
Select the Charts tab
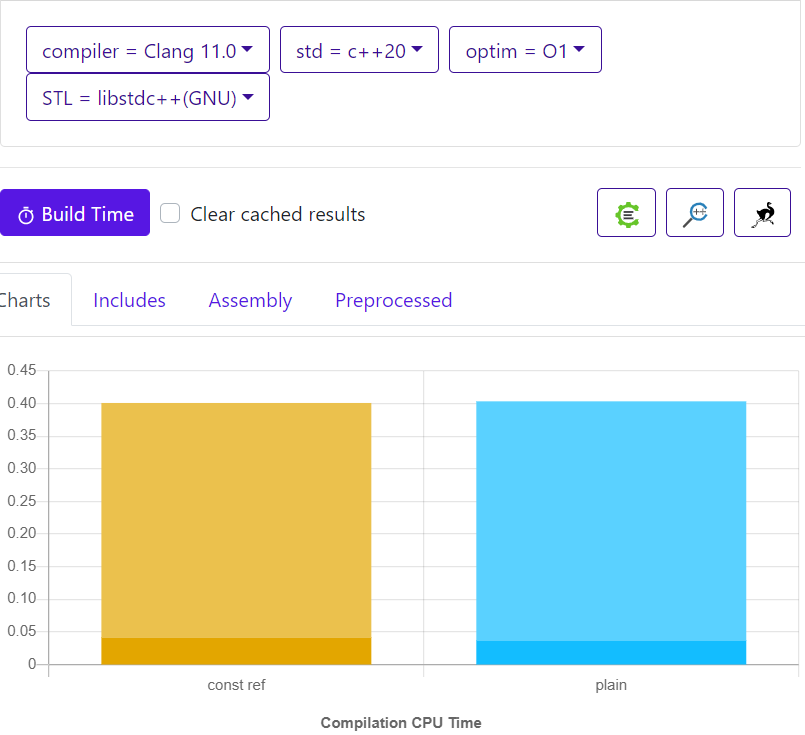click(x=25, y=300)
